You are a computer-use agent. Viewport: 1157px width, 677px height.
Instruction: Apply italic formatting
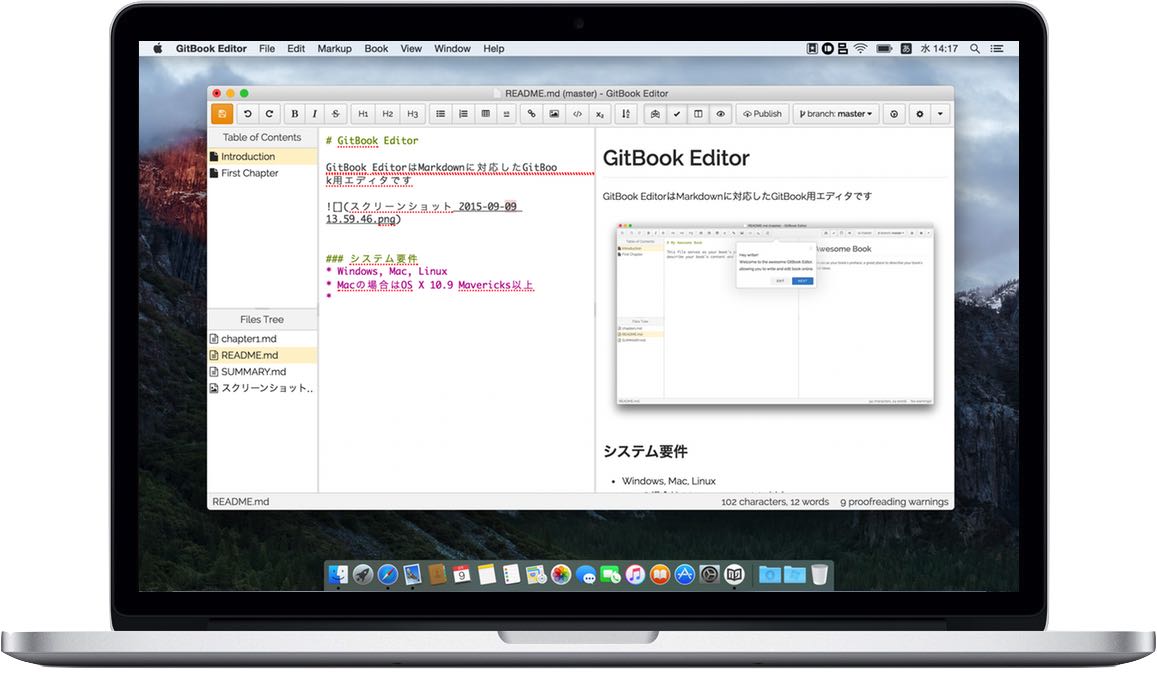pos(314,114)
